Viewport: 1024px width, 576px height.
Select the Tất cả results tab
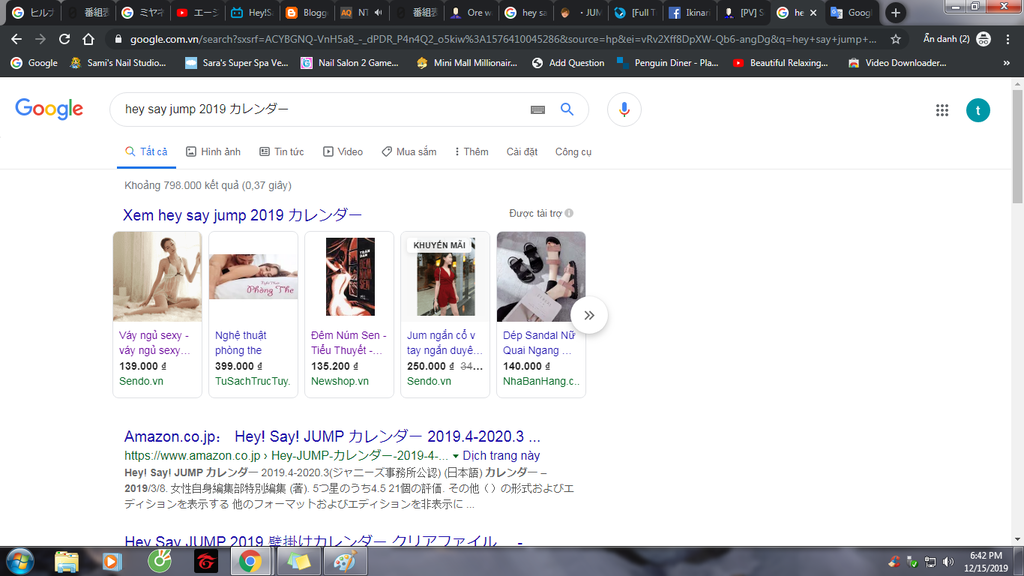(146, 152)
